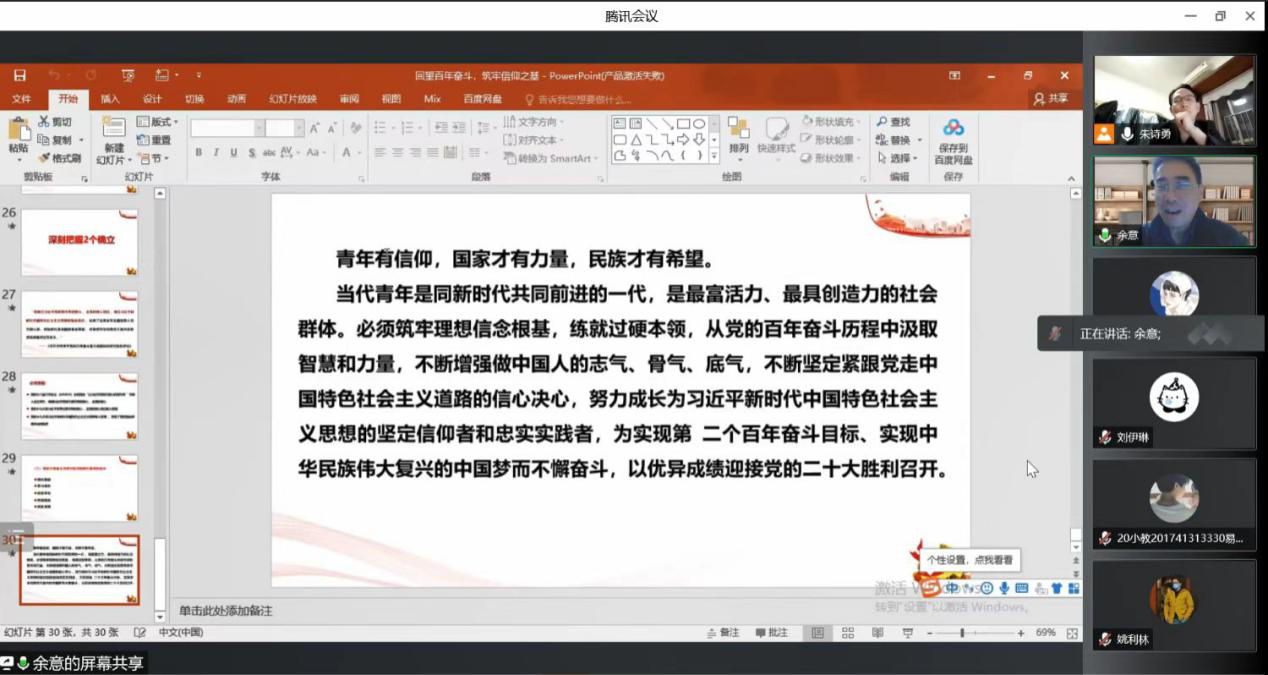Toggle bold formatting button B

click(199, 153)
